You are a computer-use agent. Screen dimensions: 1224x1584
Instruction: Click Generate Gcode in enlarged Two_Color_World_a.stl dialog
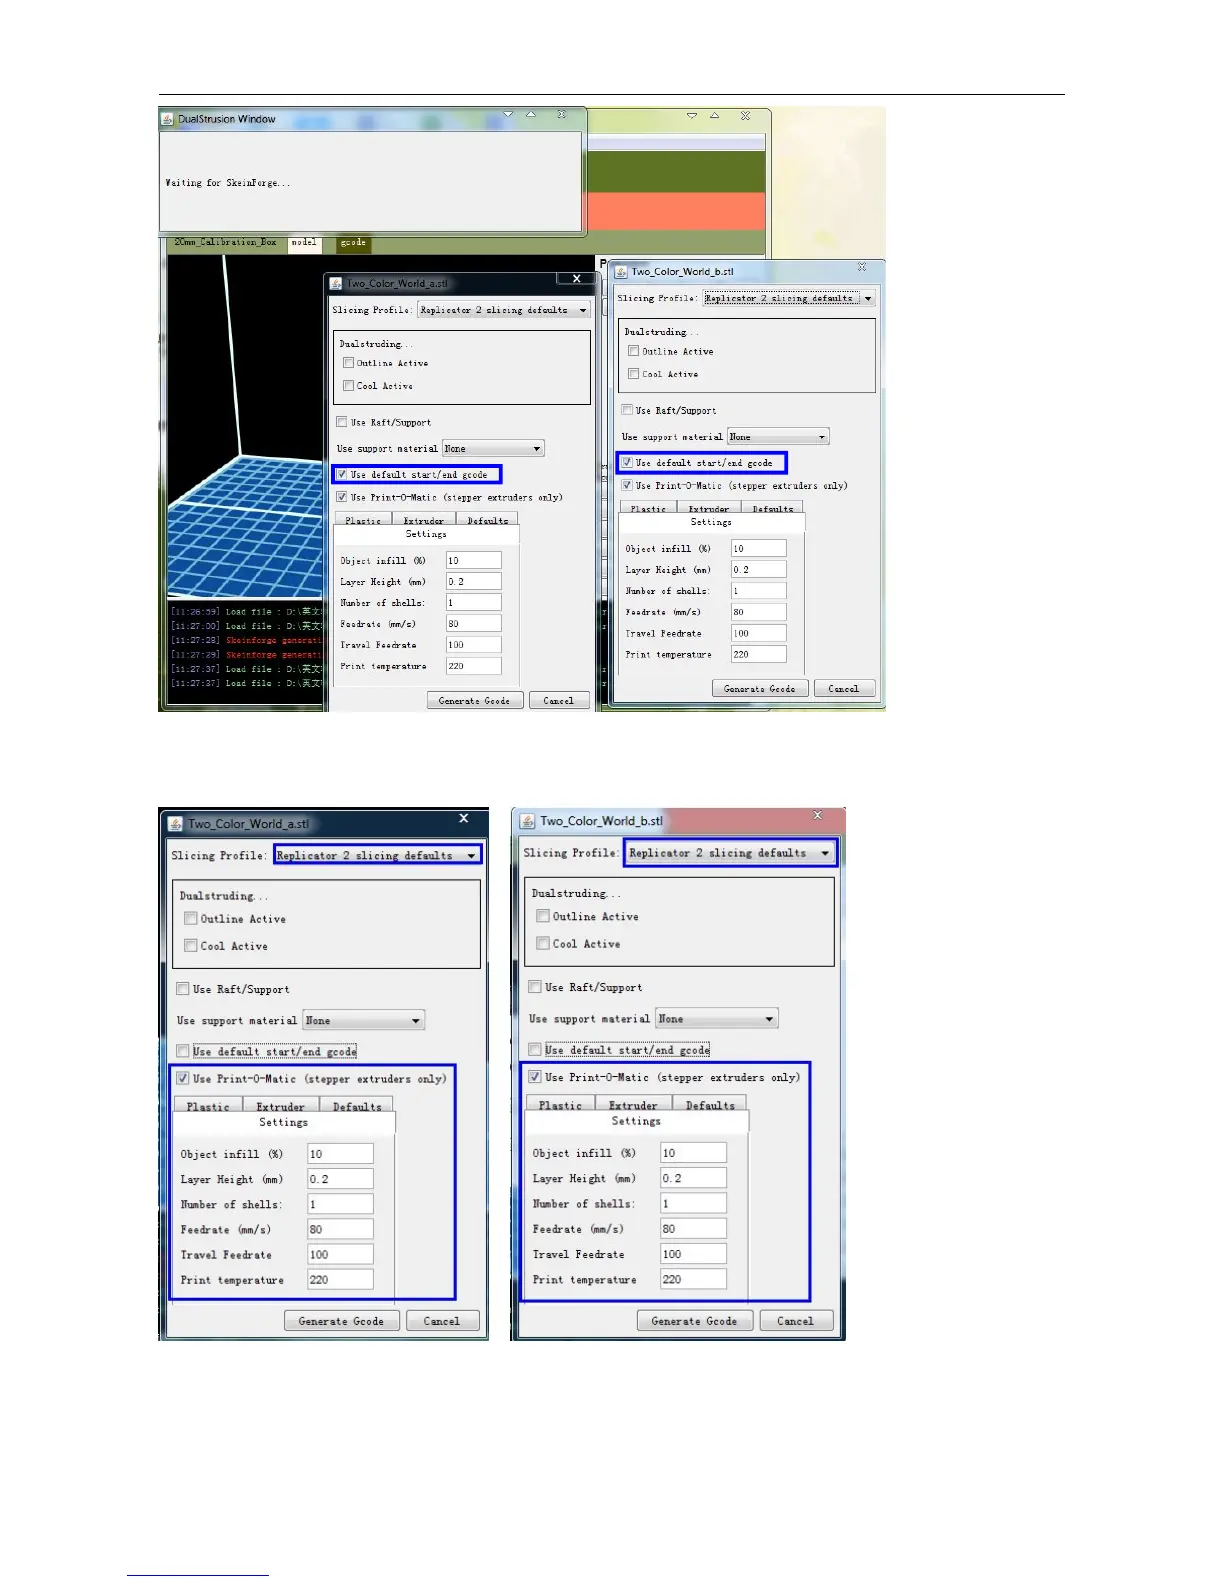[341, 1321]
